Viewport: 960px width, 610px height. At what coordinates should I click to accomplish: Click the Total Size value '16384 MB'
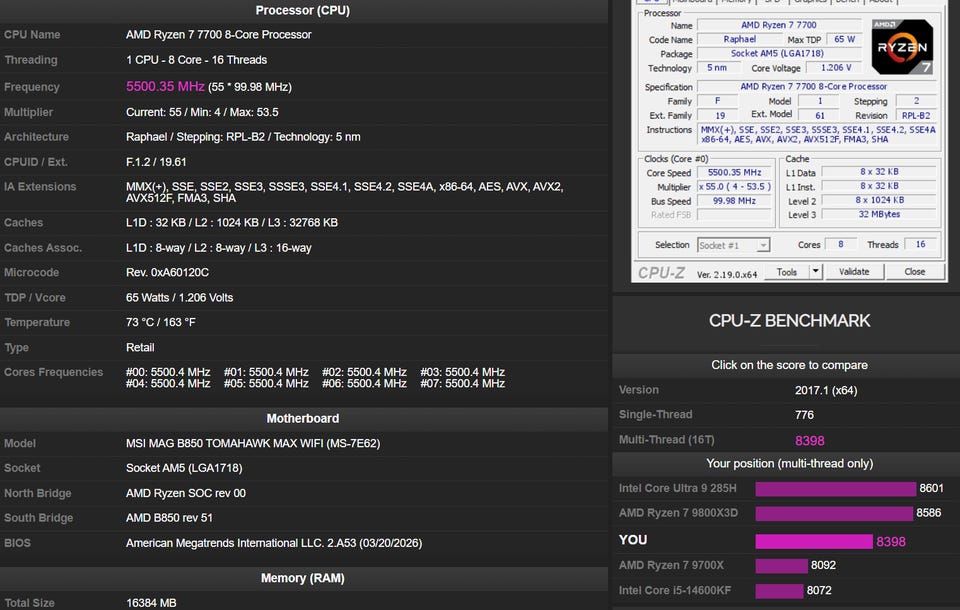[x=151, y=603]
